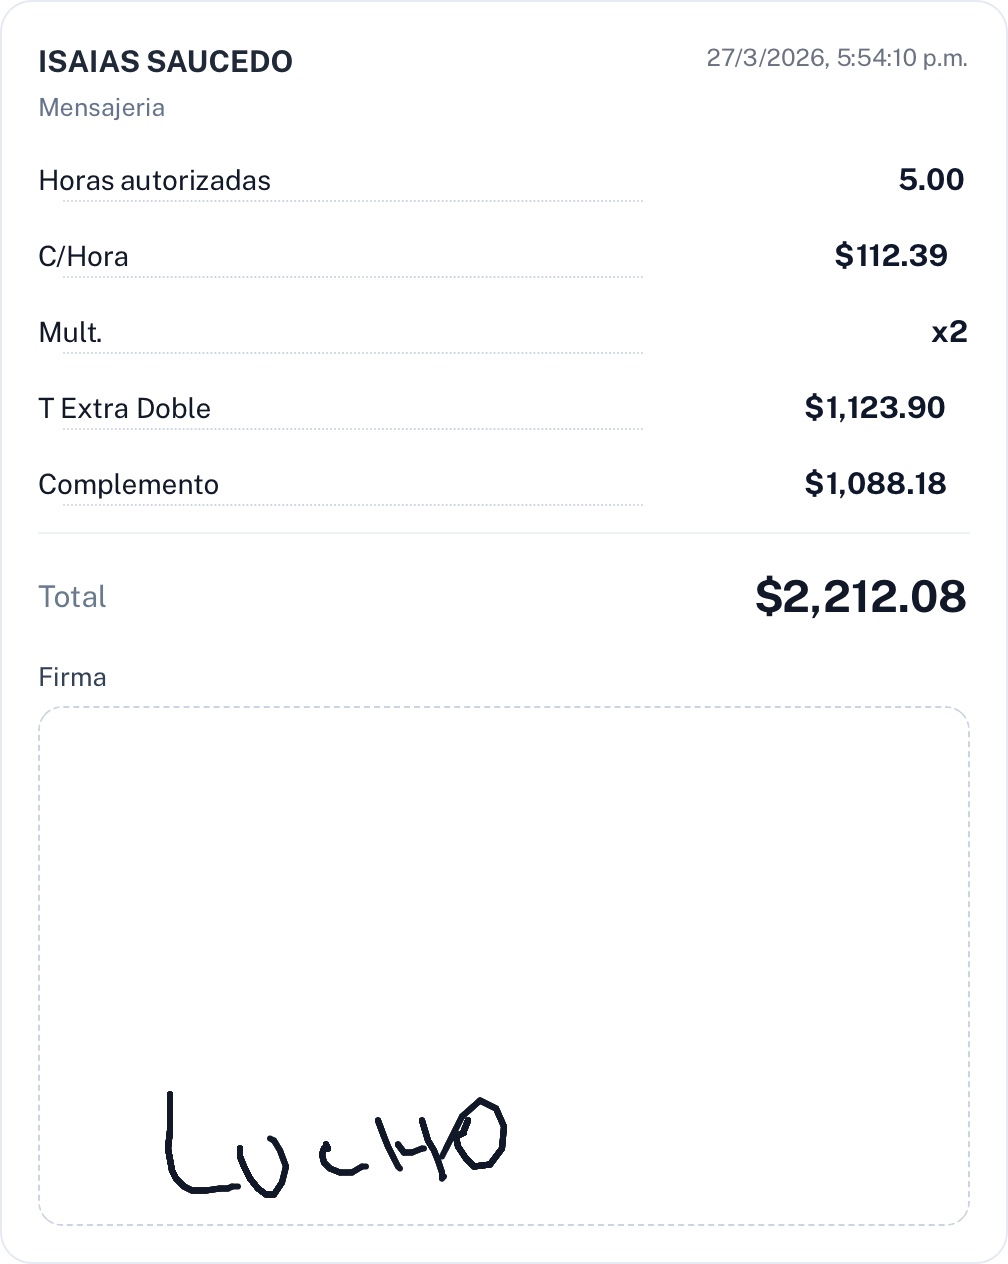This screenshot has height=1264, width=1008.
Task: Click the Mensajeria department subtitle
Action: click(101, 108)
